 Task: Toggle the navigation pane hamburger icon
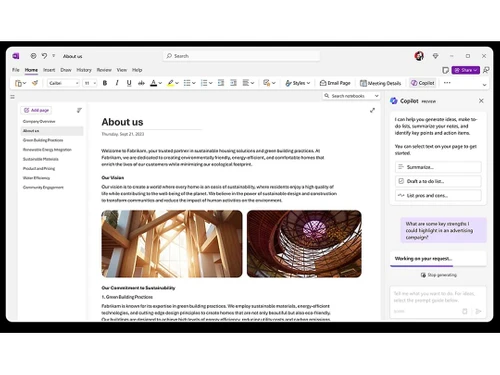pyautogui.click(x=12, y=97)
